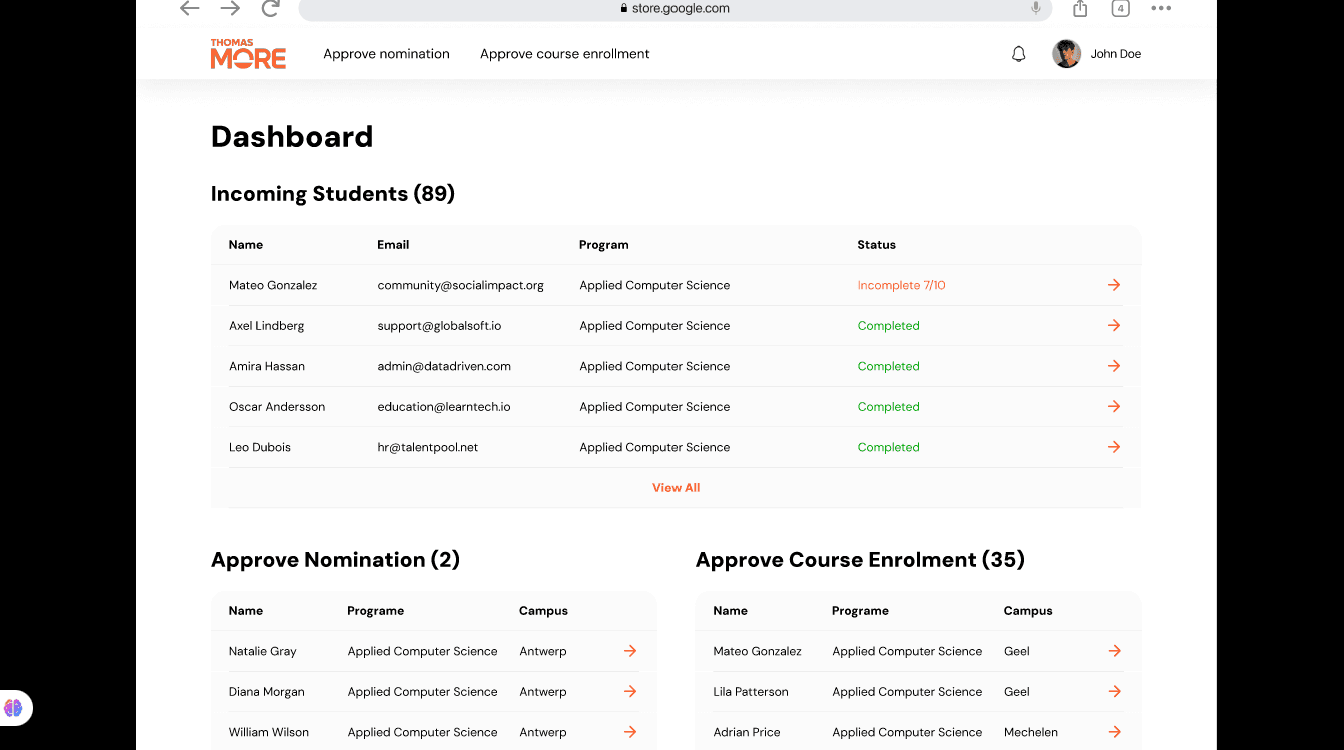1344x750 pixels.
Task: Open the Approve course enrollment menu item
Action: click(565, 54)
